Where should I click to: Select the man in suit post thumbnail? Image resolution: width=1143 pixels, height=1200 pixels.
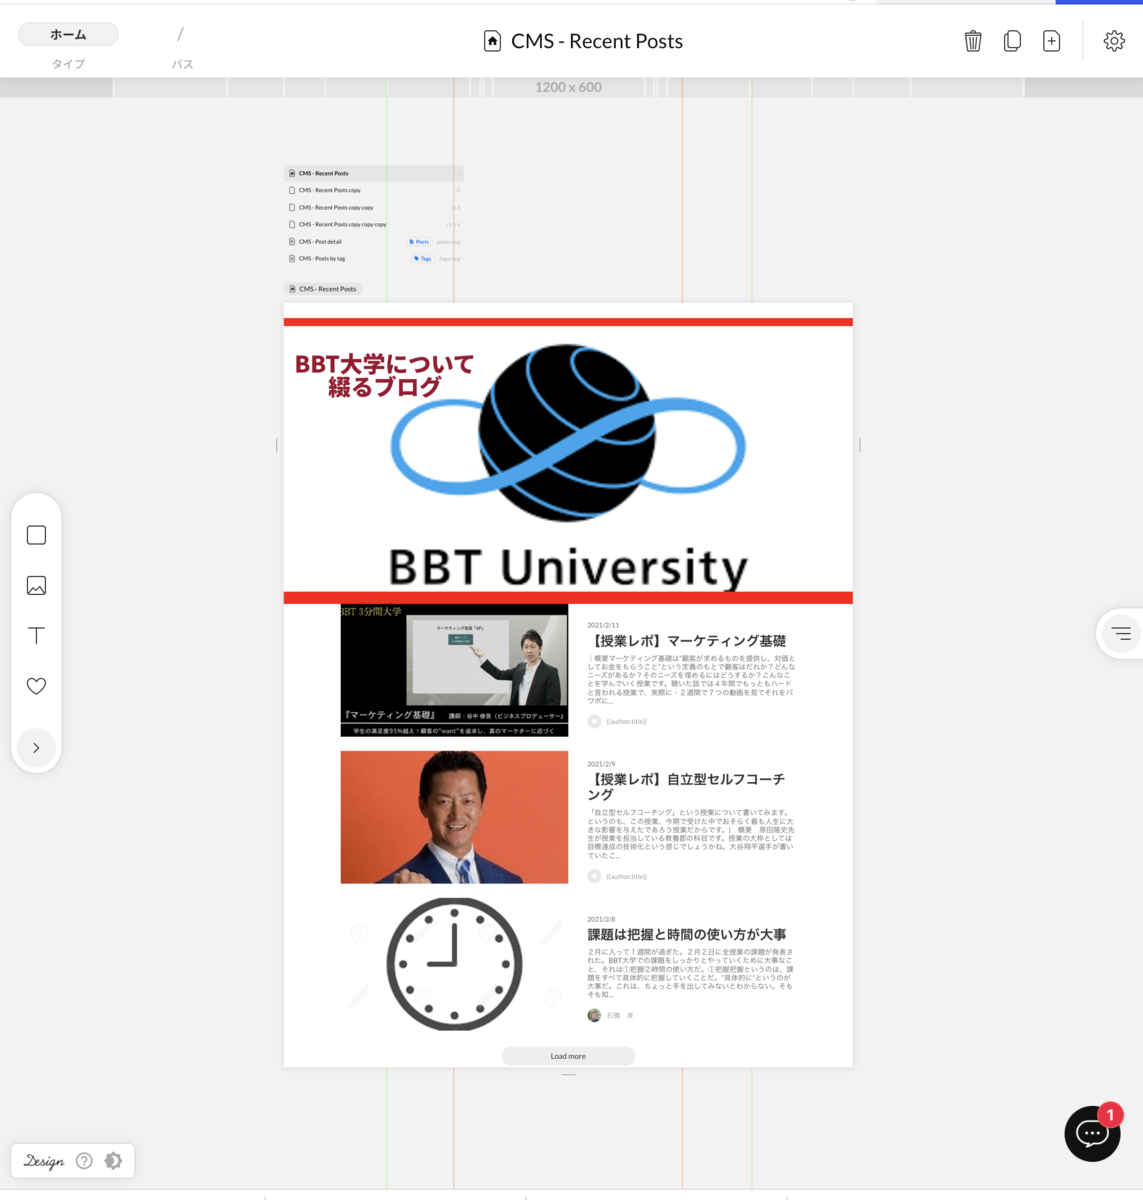tap(454, 817)
